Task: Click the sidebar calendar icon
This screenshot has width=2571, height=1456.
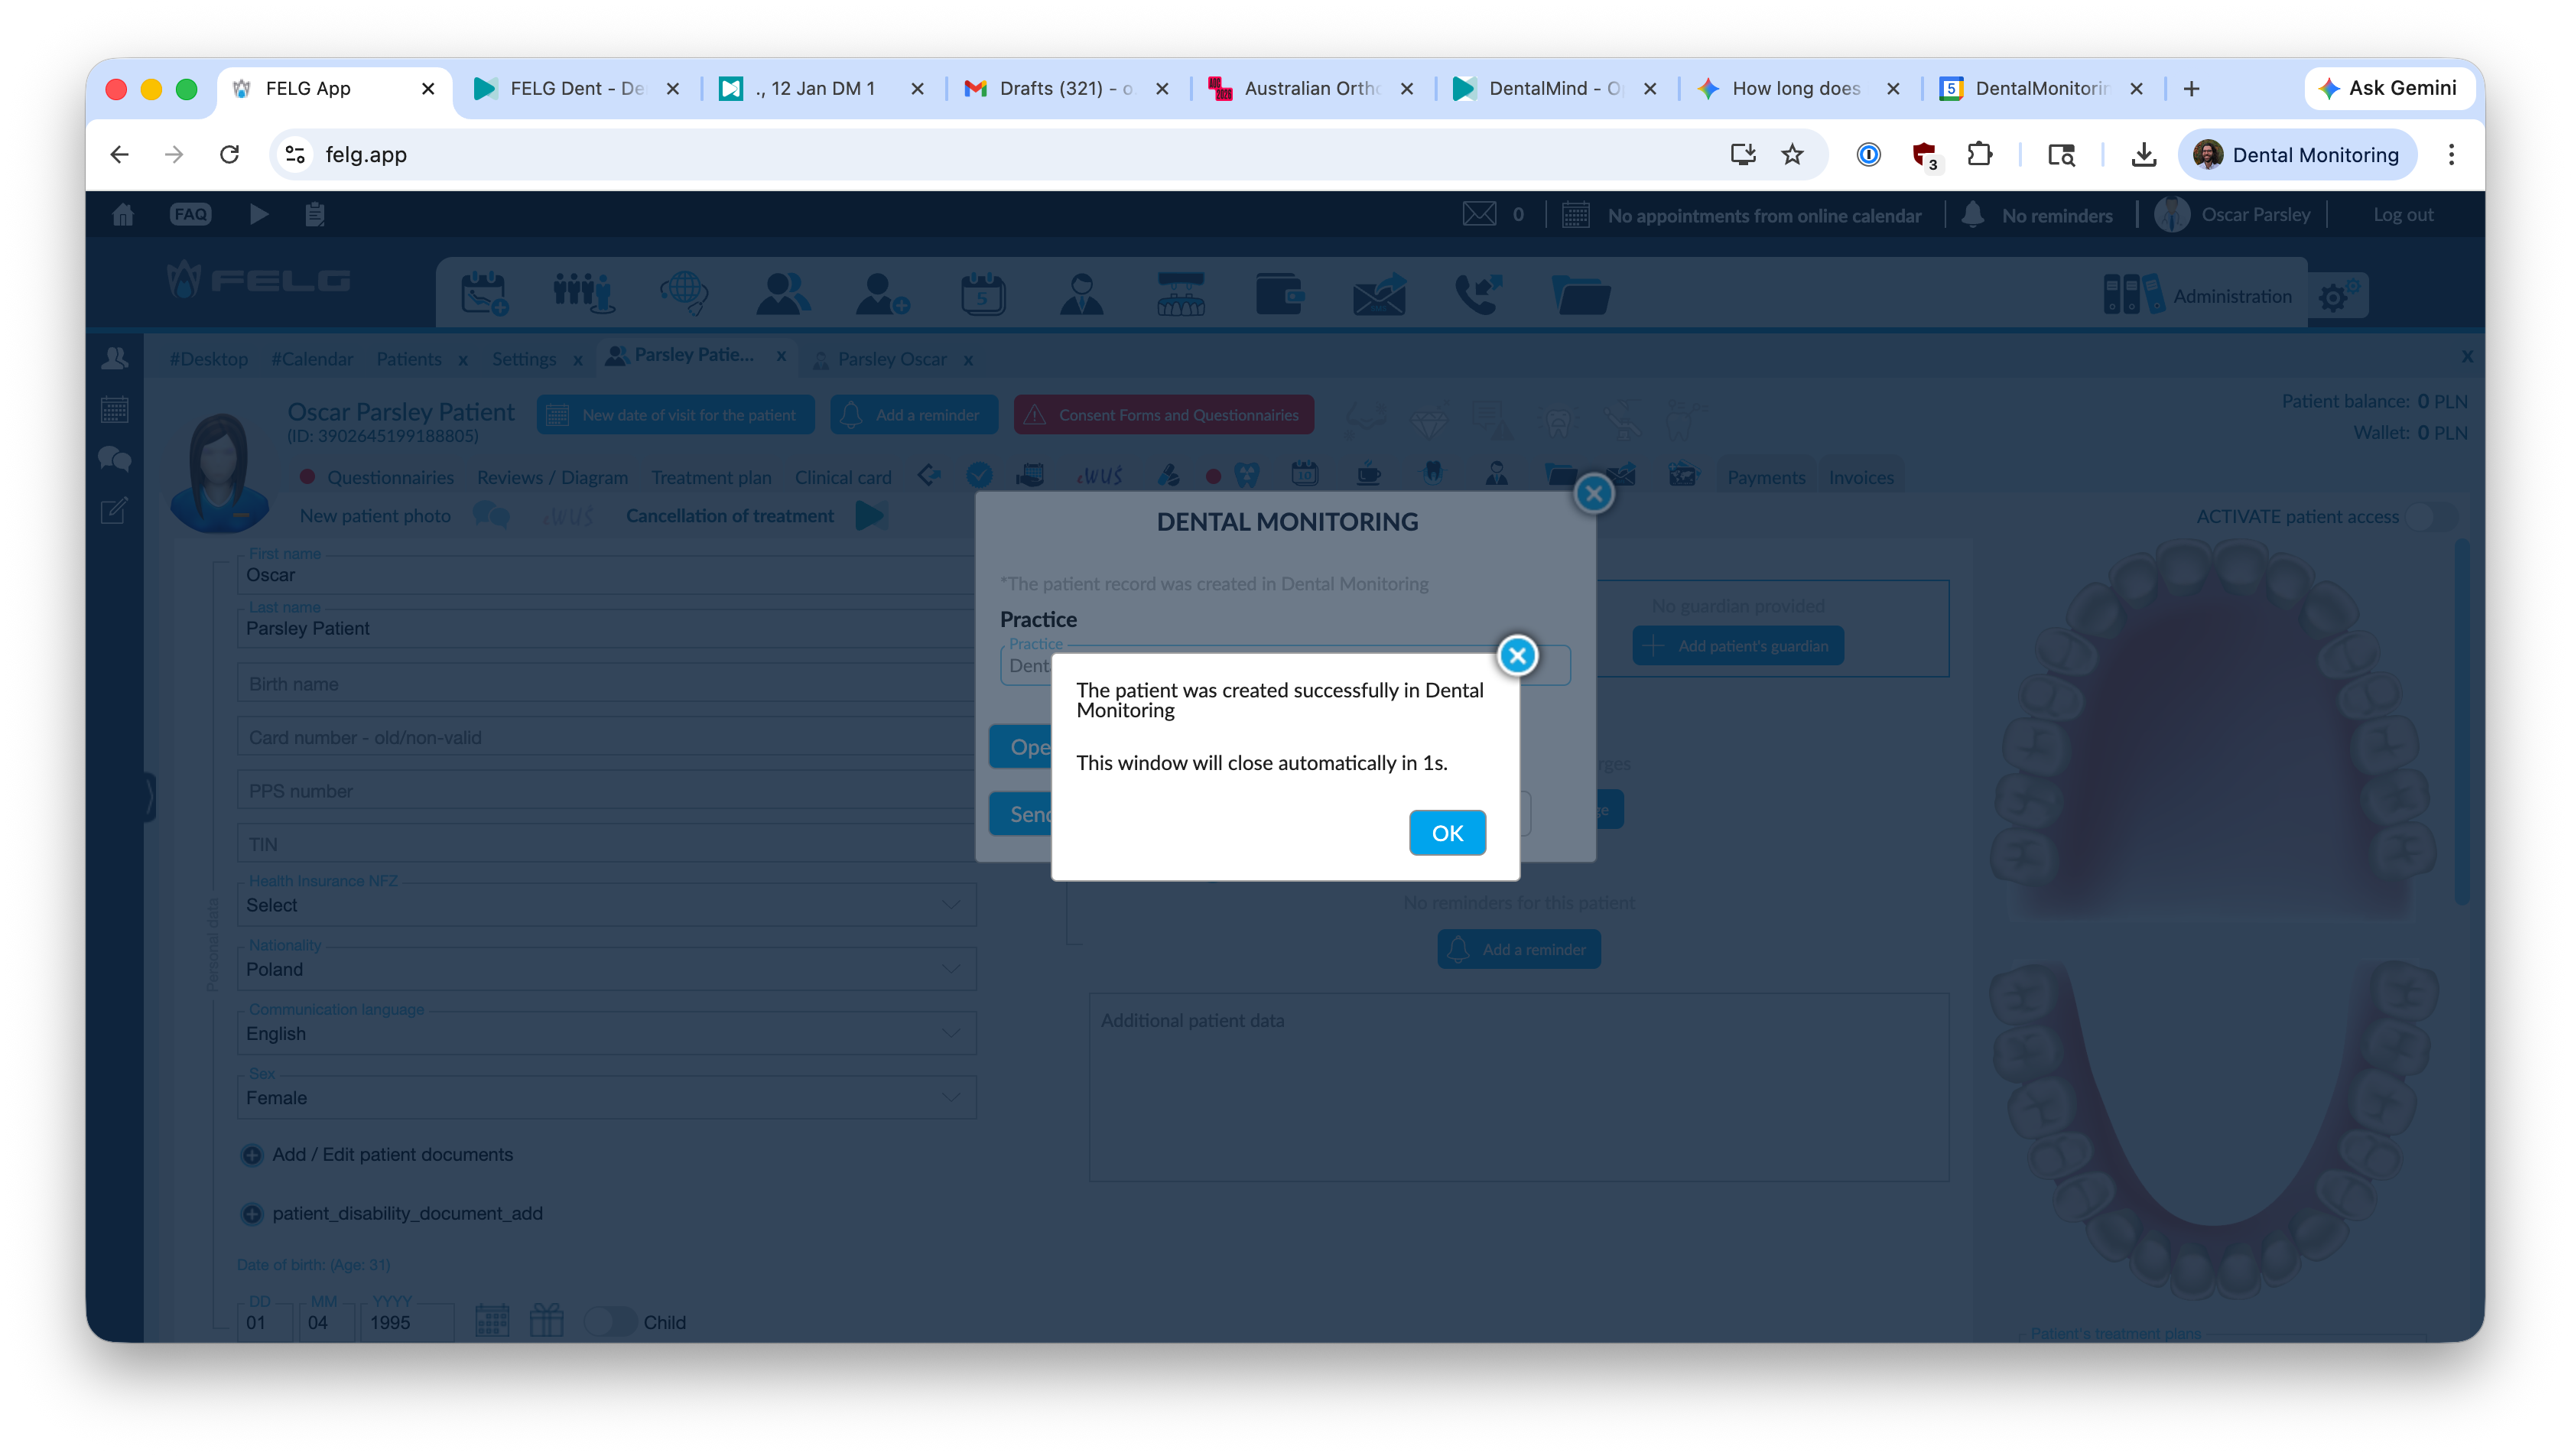Action: (115, 409)
